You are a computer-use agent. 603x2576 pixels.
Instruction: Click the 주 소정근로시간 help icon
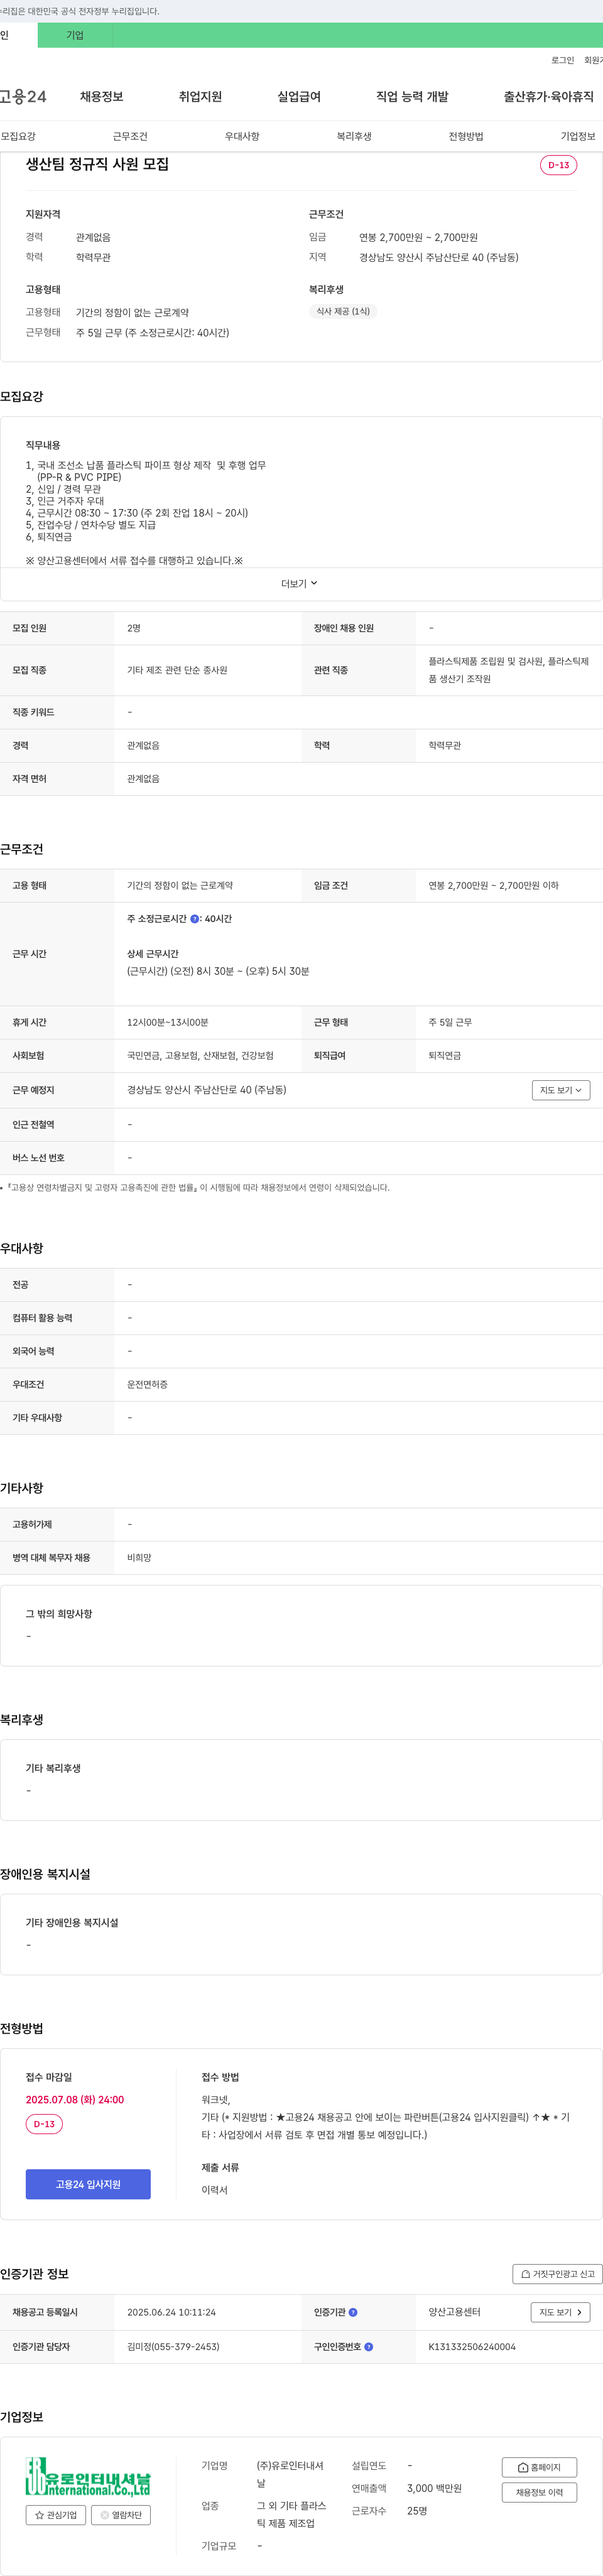click(194, 918)
